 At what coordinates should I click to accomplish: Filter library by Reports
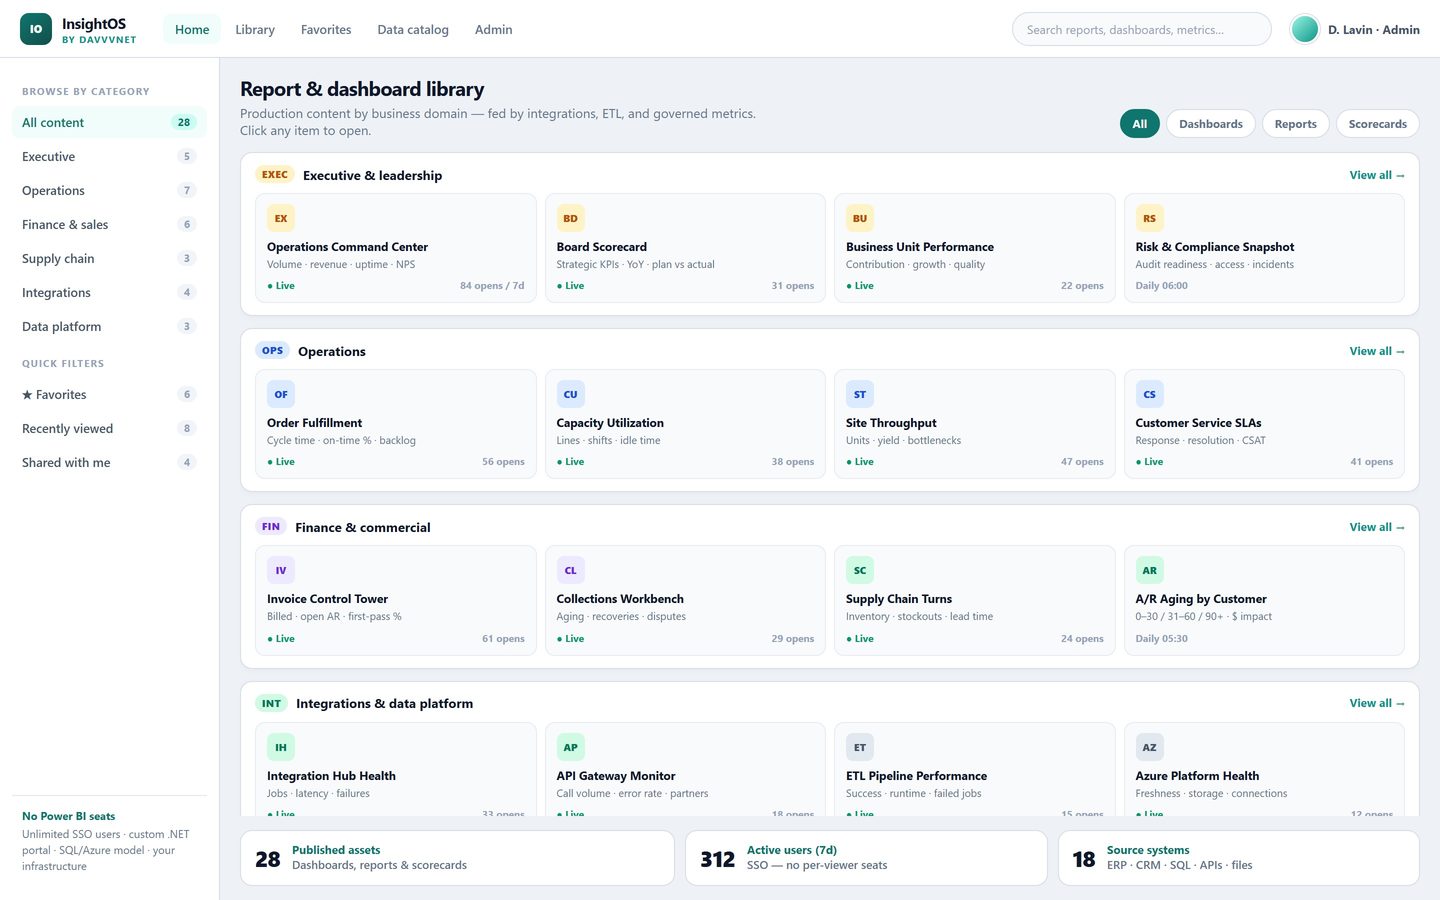(x=1295, y=124)
